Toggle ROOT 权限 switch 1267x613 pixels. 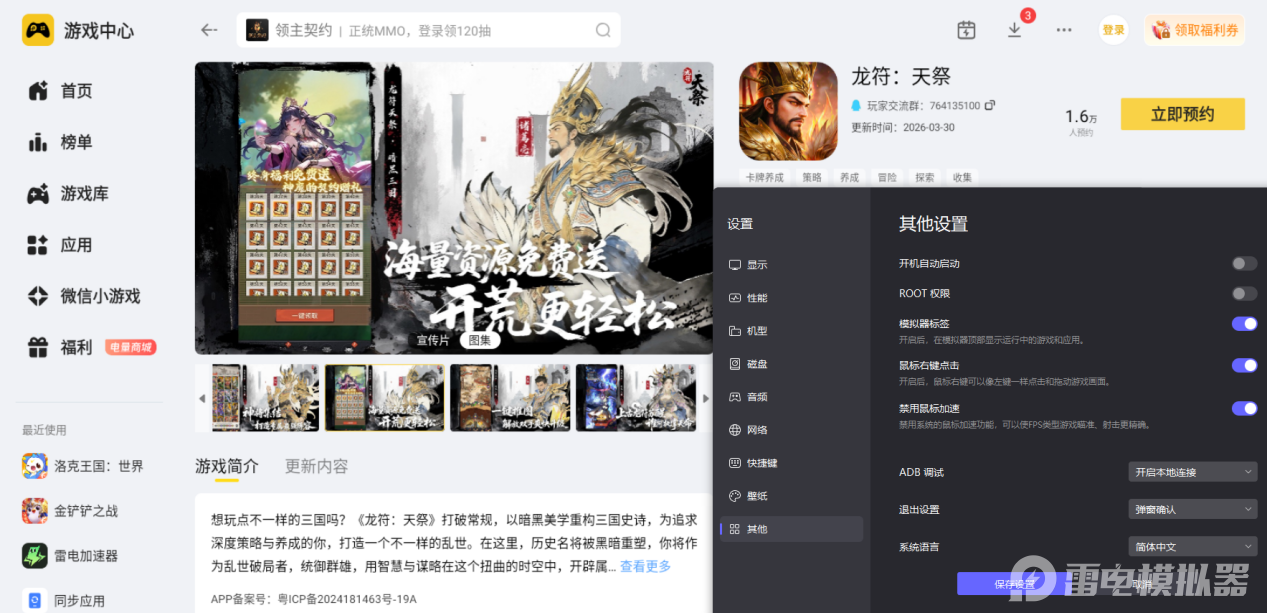coord(1244,293)
